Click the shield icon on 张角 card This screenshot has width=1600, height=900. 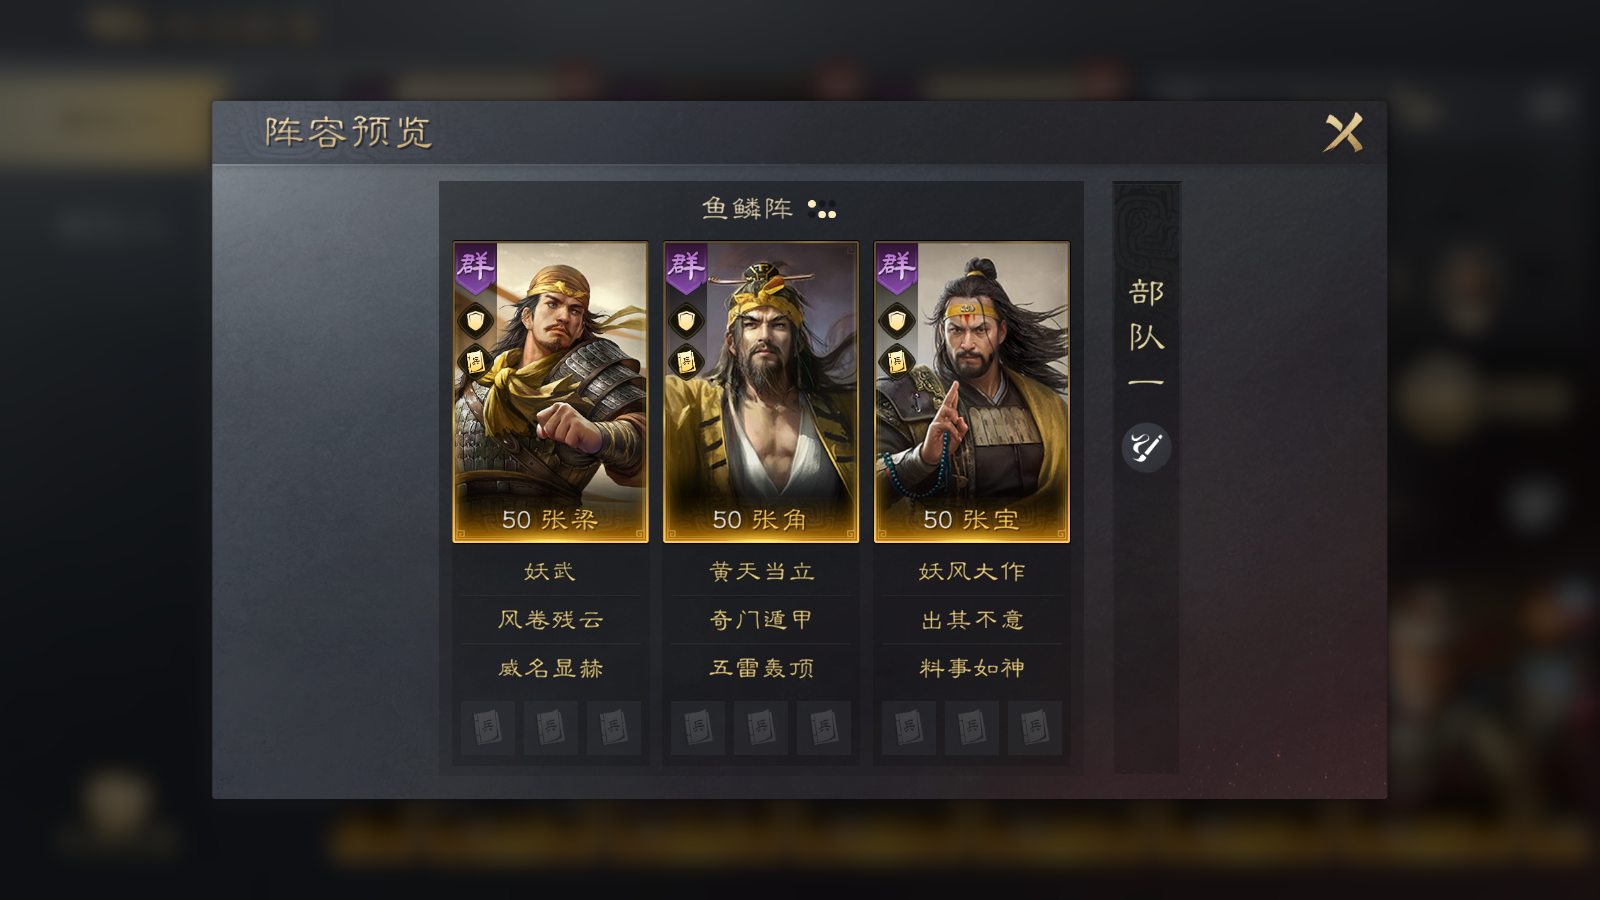coord(686,320)
